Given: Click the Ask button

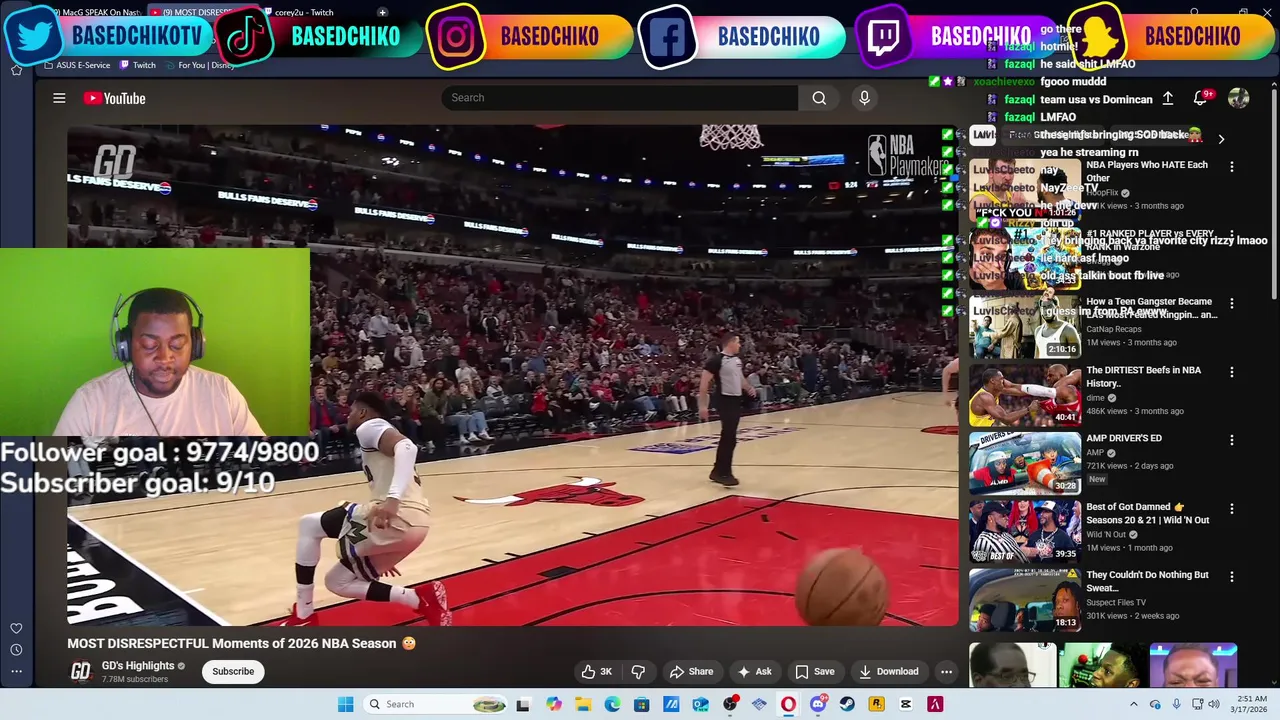Looking at the screenshot, I should [754, 672].
